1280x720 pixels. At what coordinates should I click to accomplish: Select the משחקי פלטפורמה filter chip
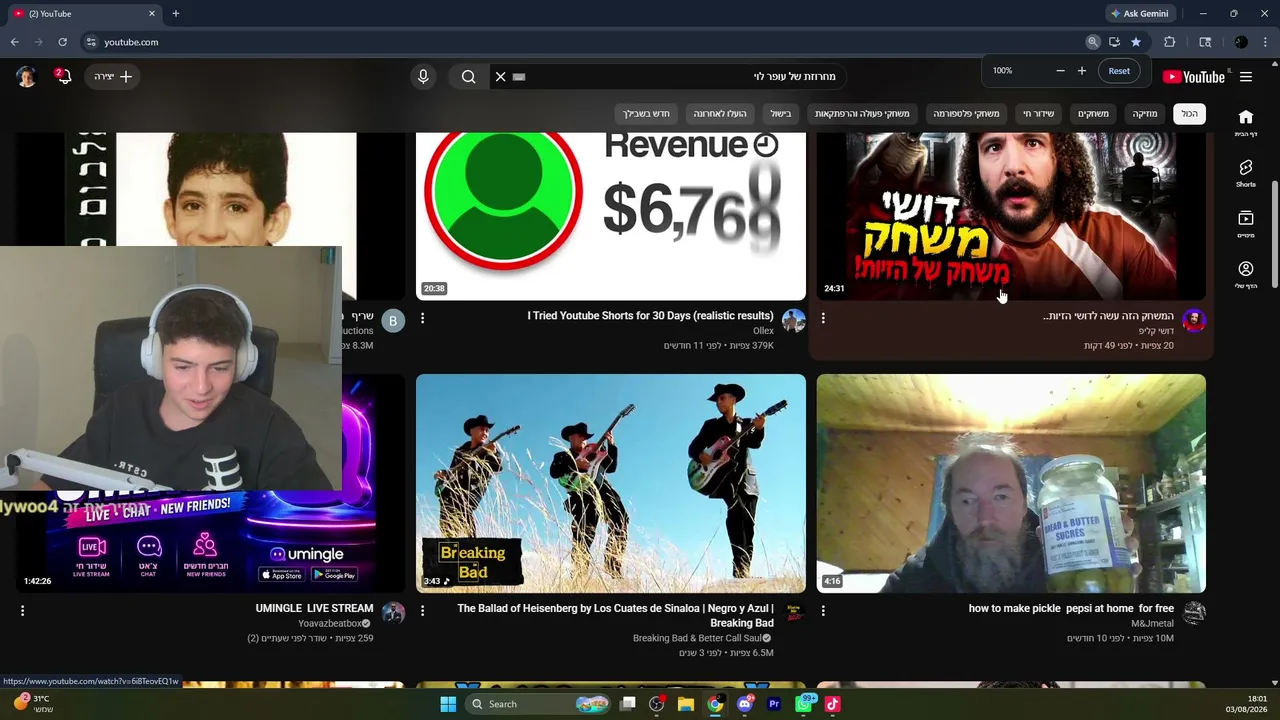click(x=966, y=114)
